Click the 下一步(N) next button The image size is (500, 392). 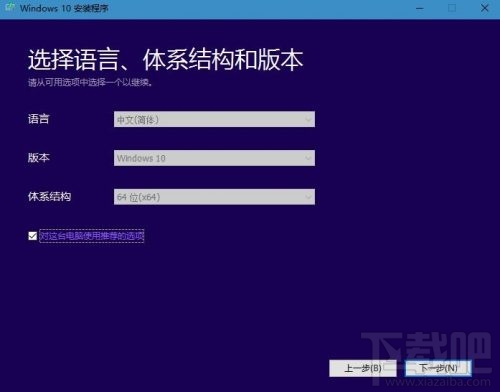tap(438, 368)
